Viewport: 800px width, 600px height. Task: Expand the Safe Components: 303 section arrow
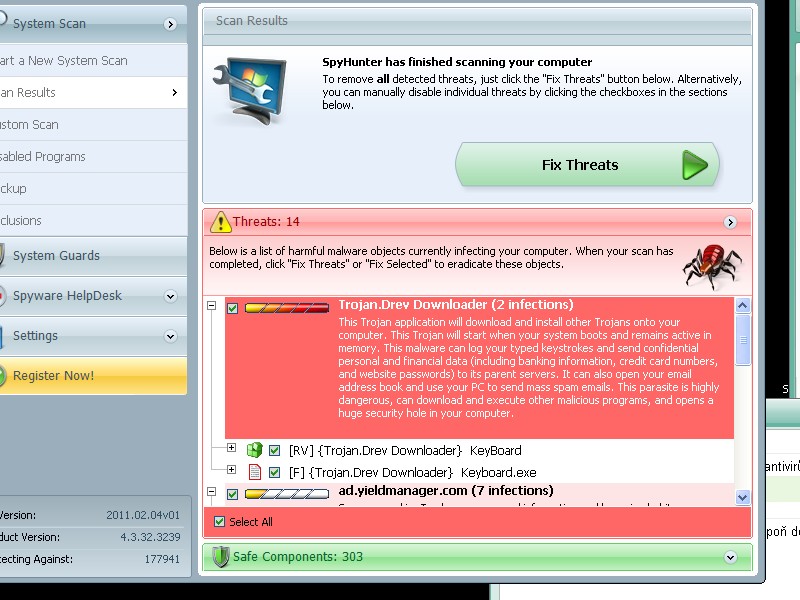730,557
